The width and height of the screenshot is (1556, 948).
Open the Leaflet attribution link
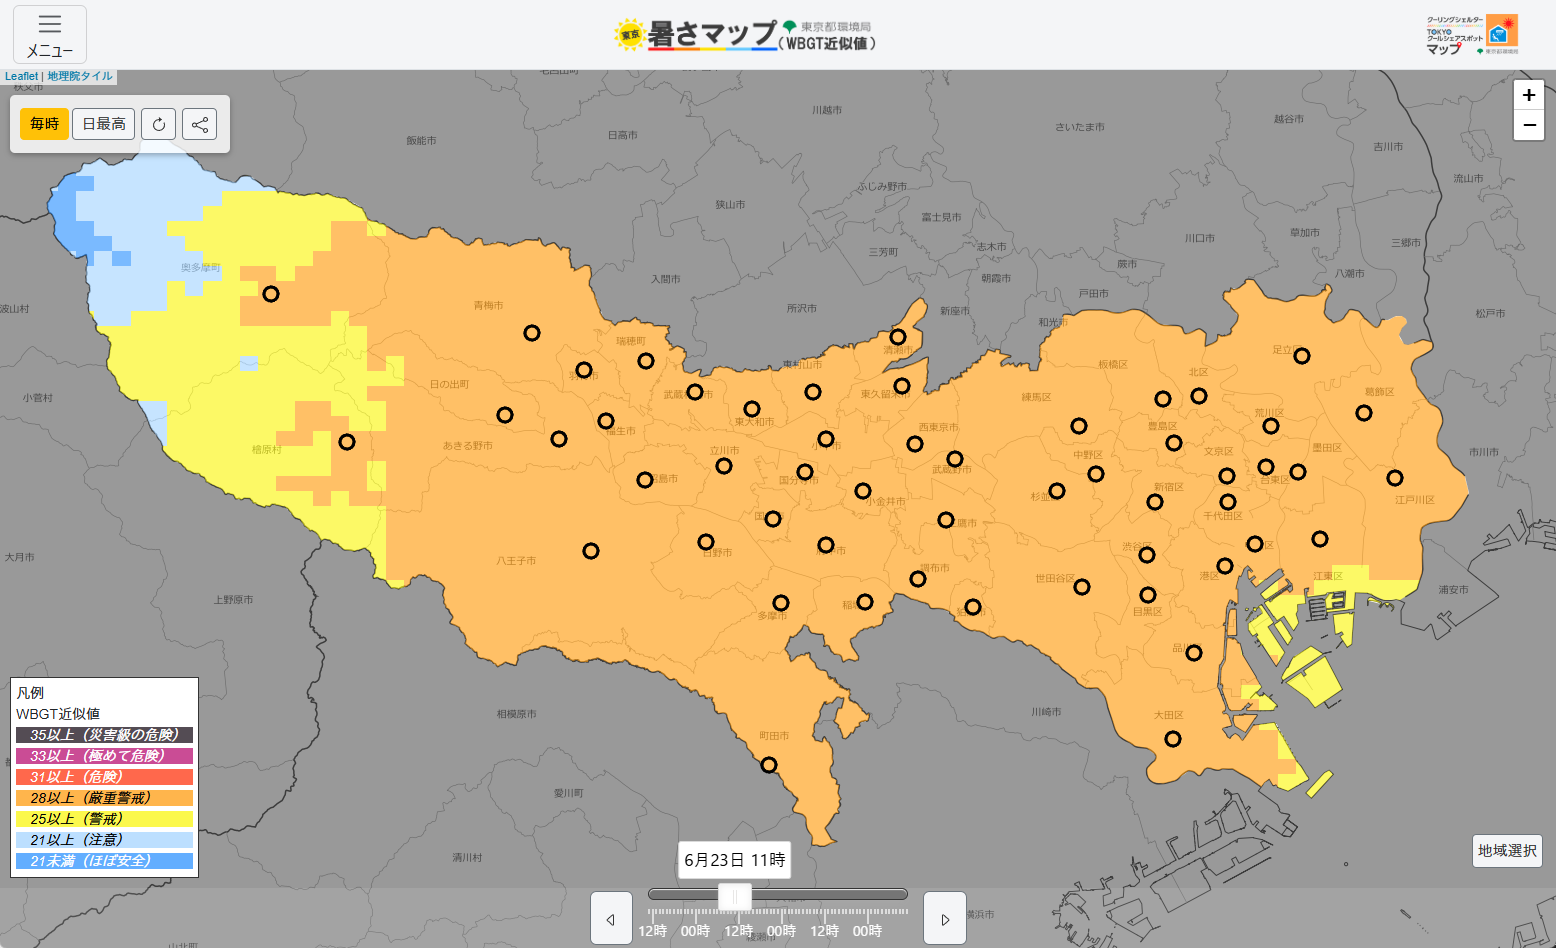click(21, 76)
